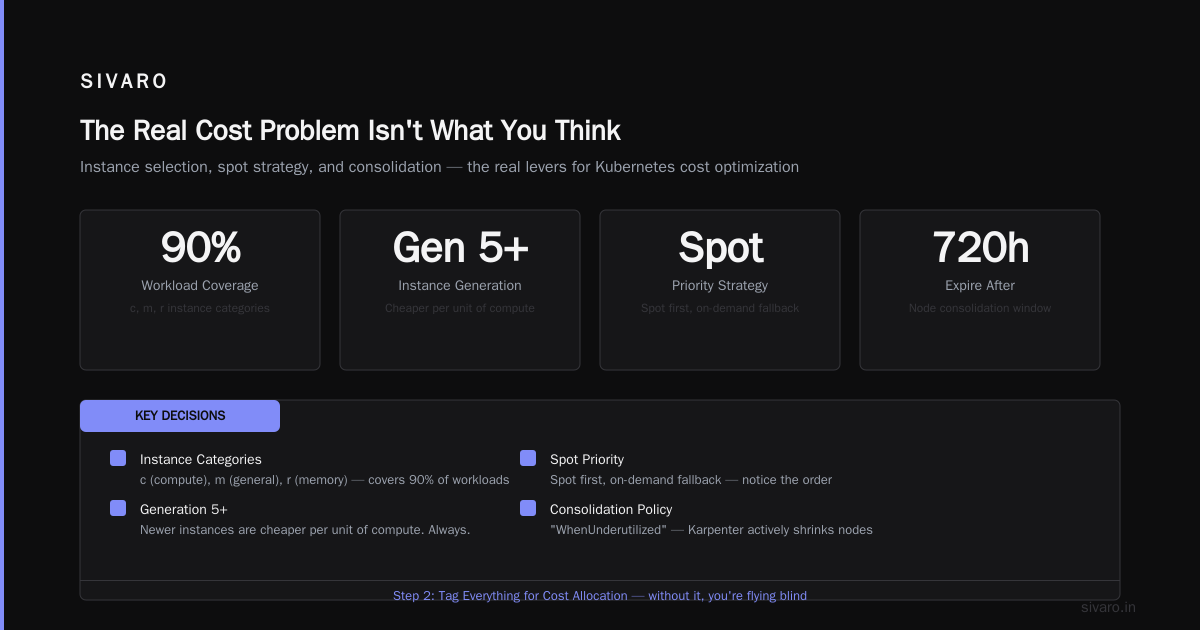Follow the sivaro.in watermark link

(1108, 607)
